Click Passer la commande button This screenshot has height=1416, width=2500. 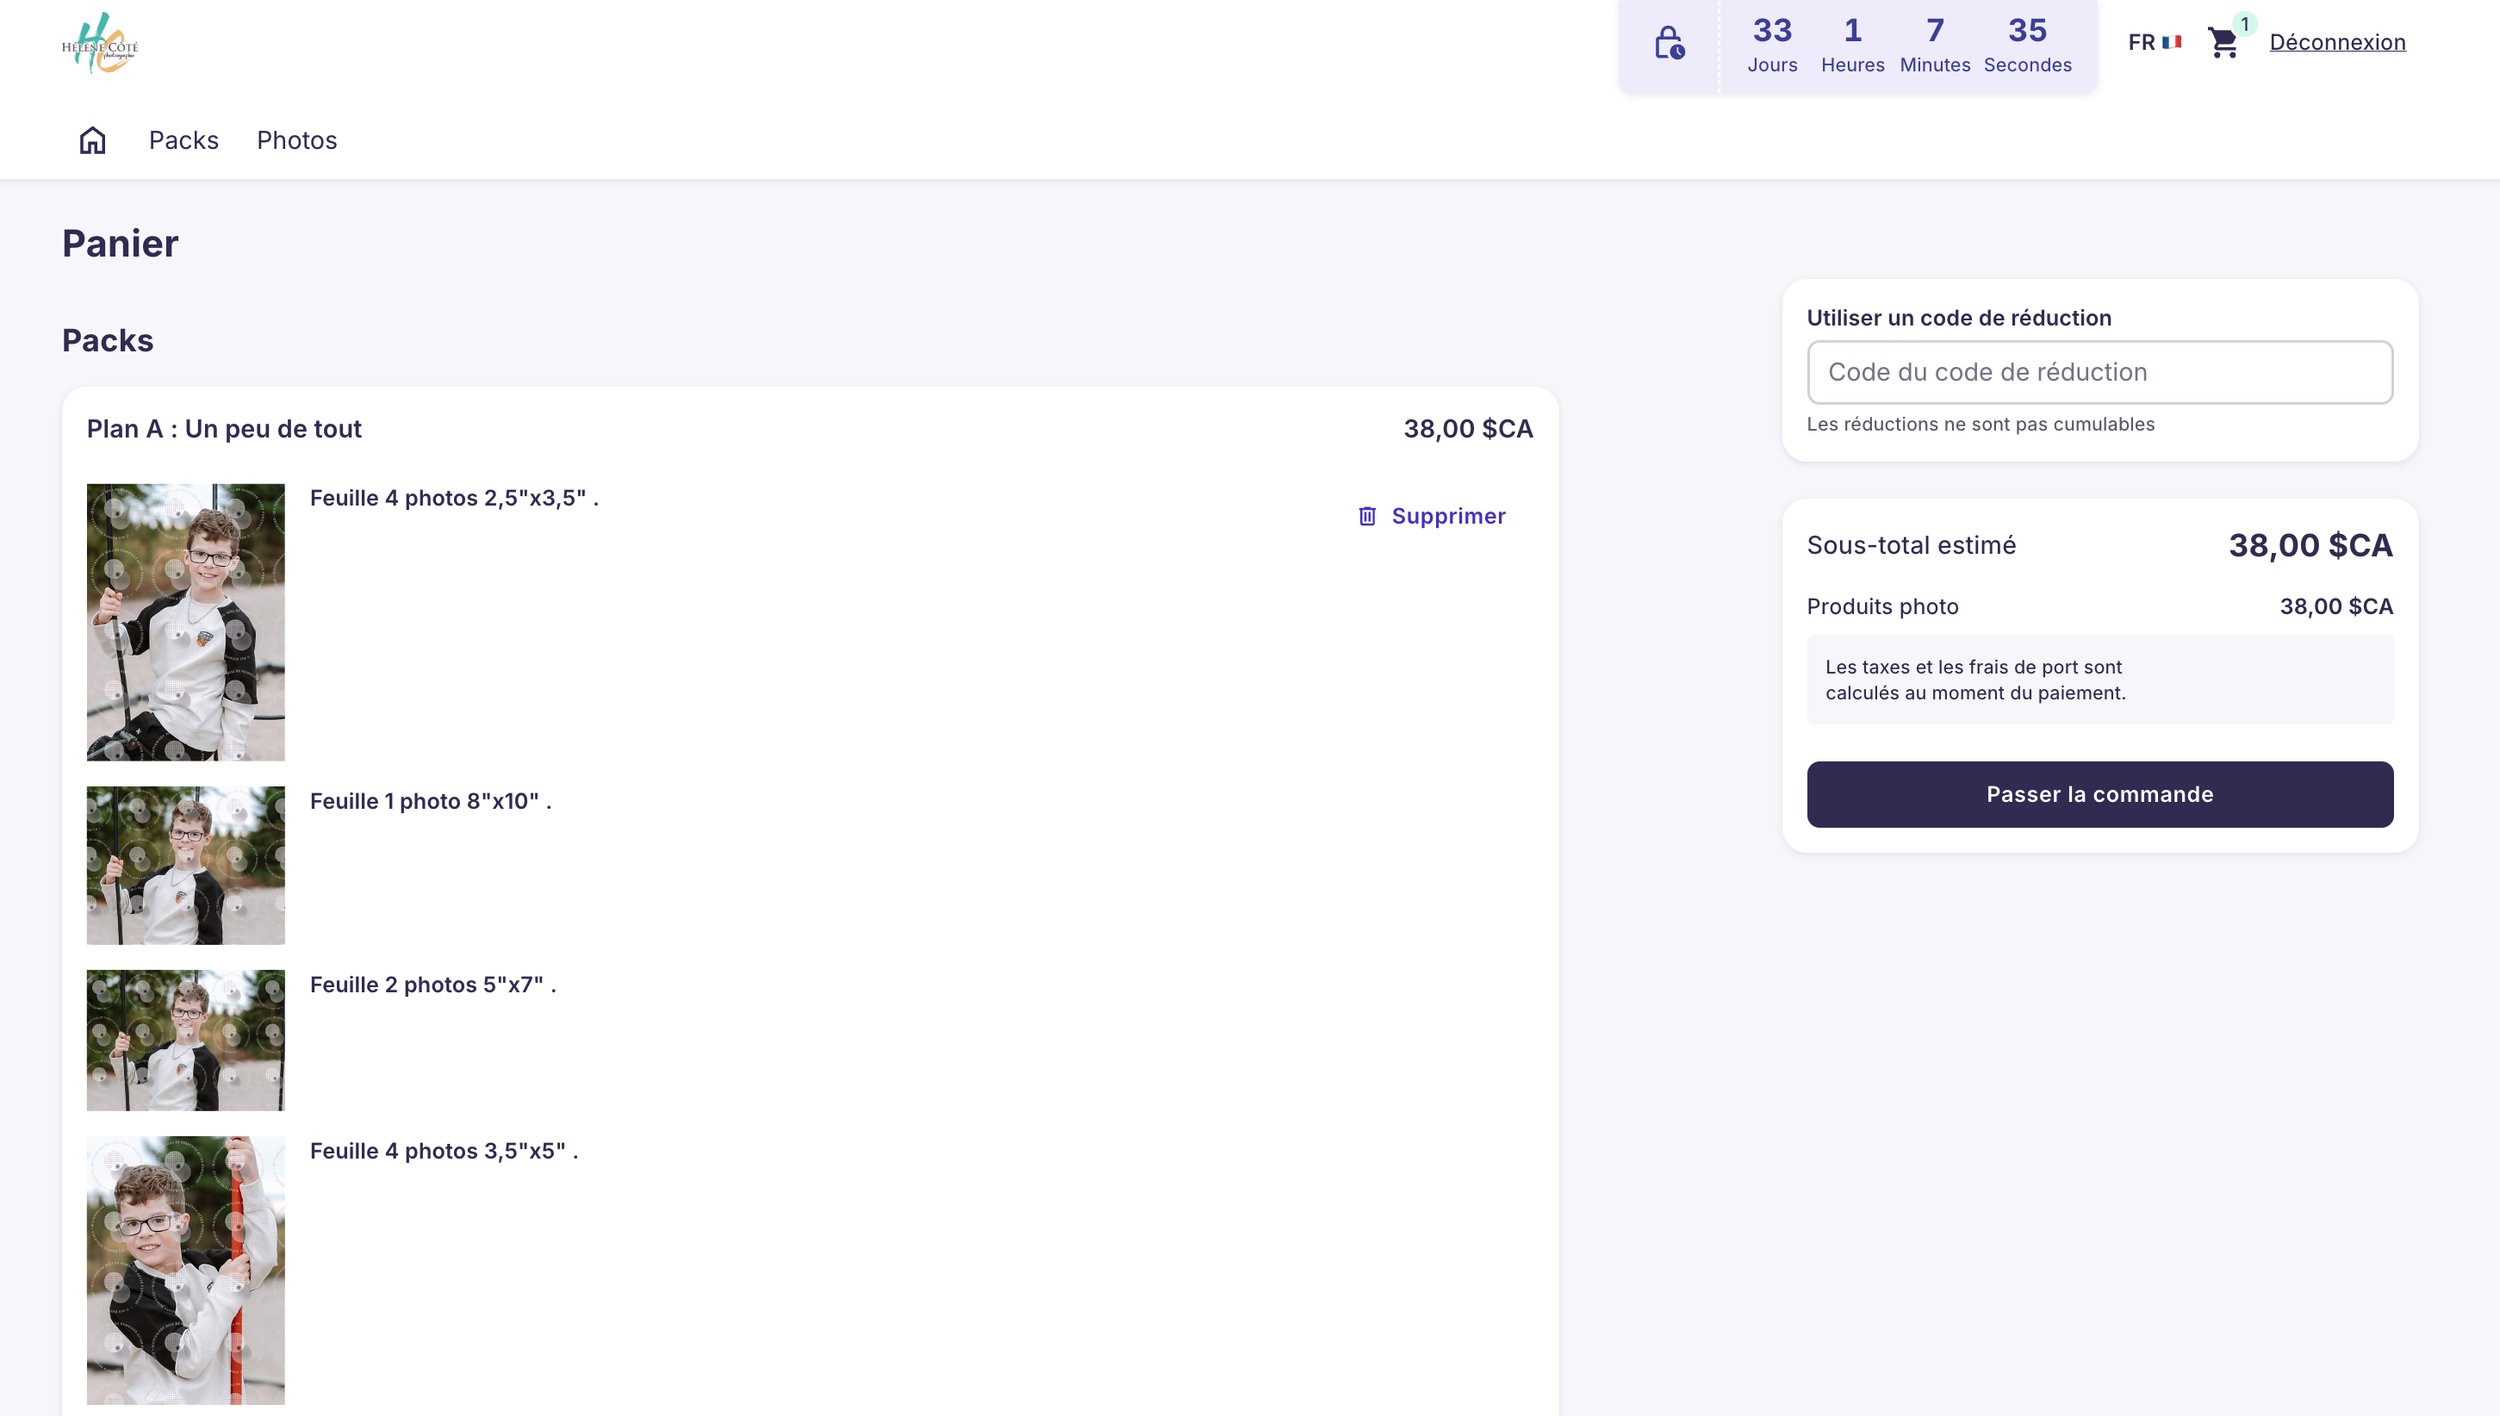point(2099,795)
